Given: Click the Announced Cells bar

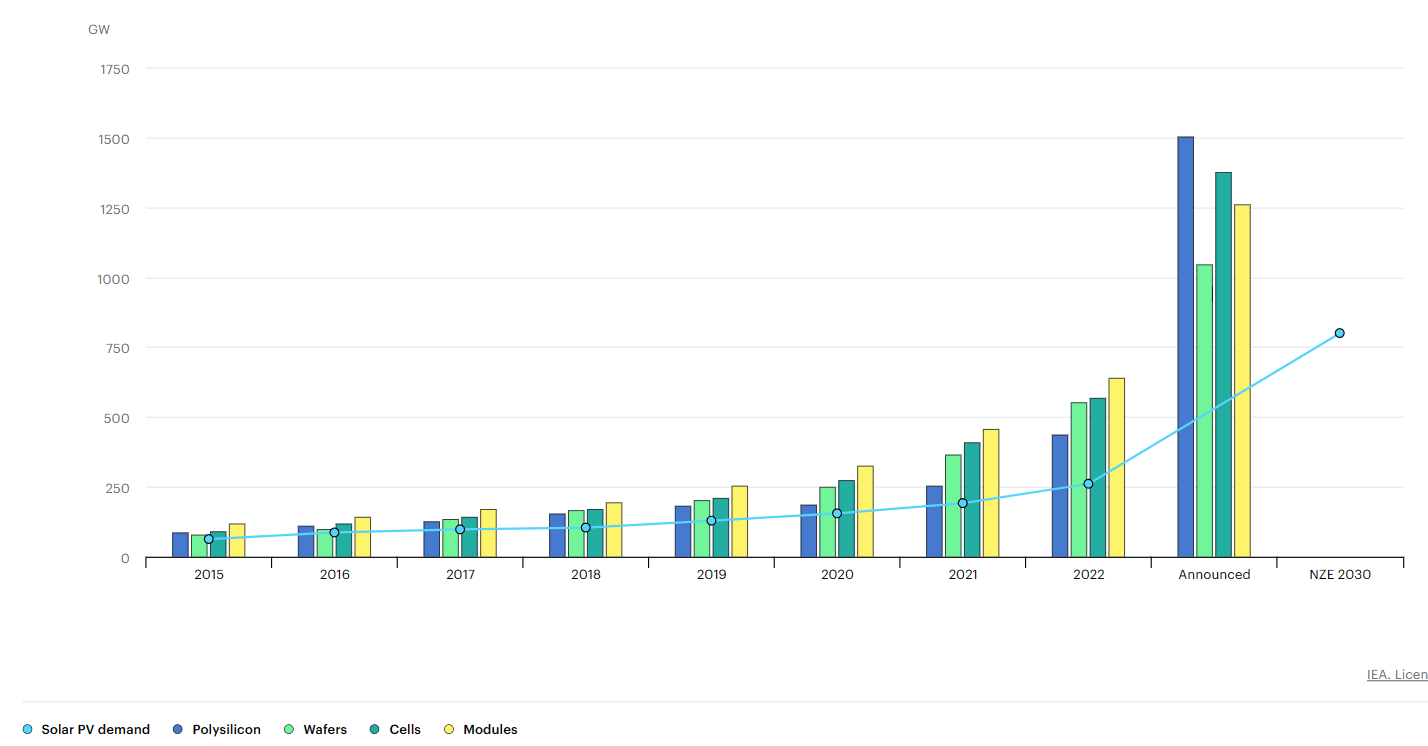Looking at the screenshot, I should click(1223, 365).
